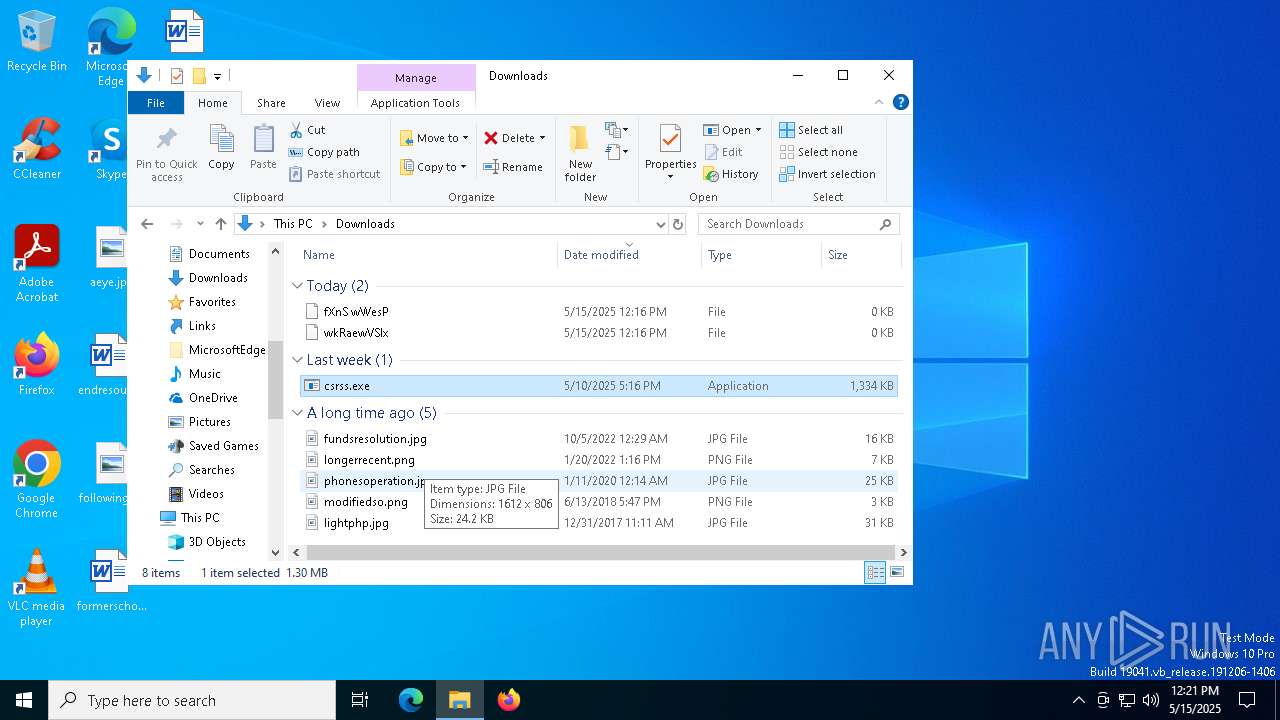Collapse the Last week group

click(297, 360)
